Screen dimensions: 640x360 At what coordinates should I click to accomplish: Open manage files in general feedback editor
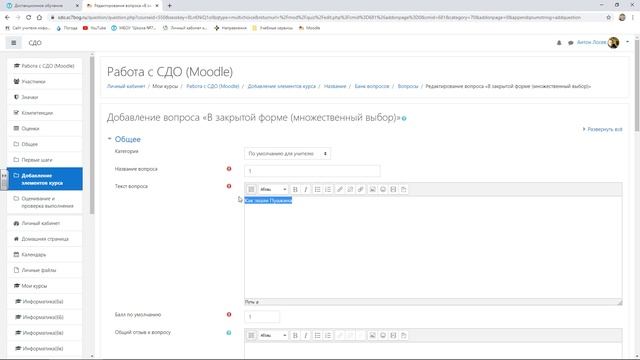point(404,336)
